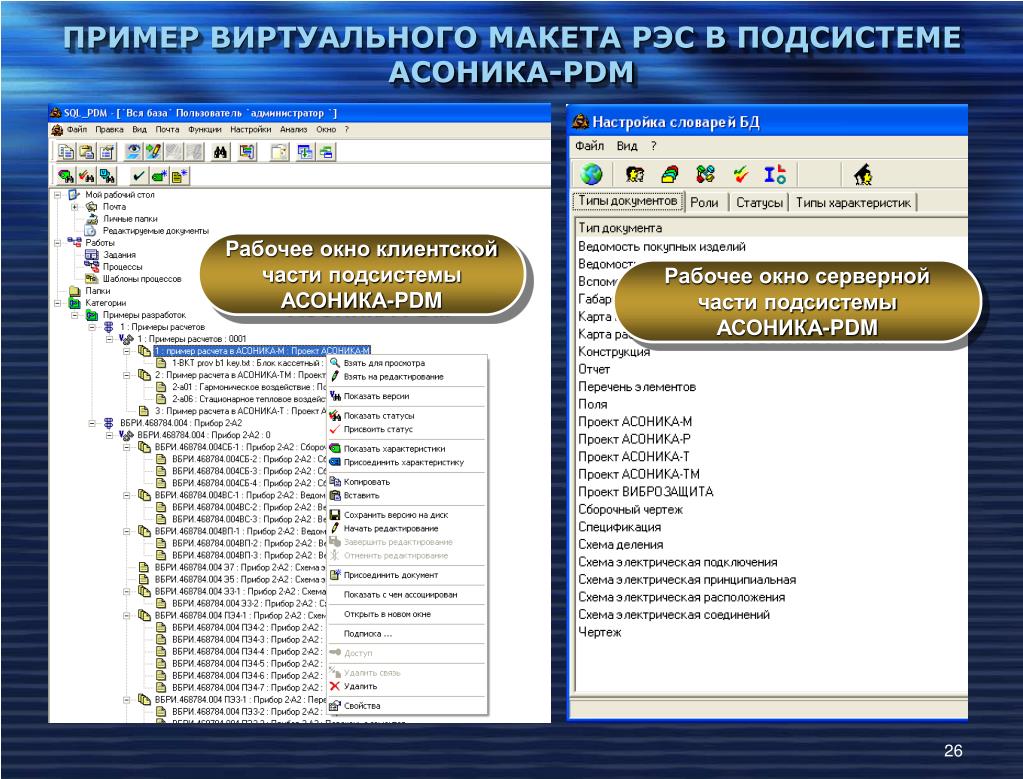Click the users faces icon in dictionary settings toolbar
Viewport: 1023px width, 779px height.
[x=635, y=174]
